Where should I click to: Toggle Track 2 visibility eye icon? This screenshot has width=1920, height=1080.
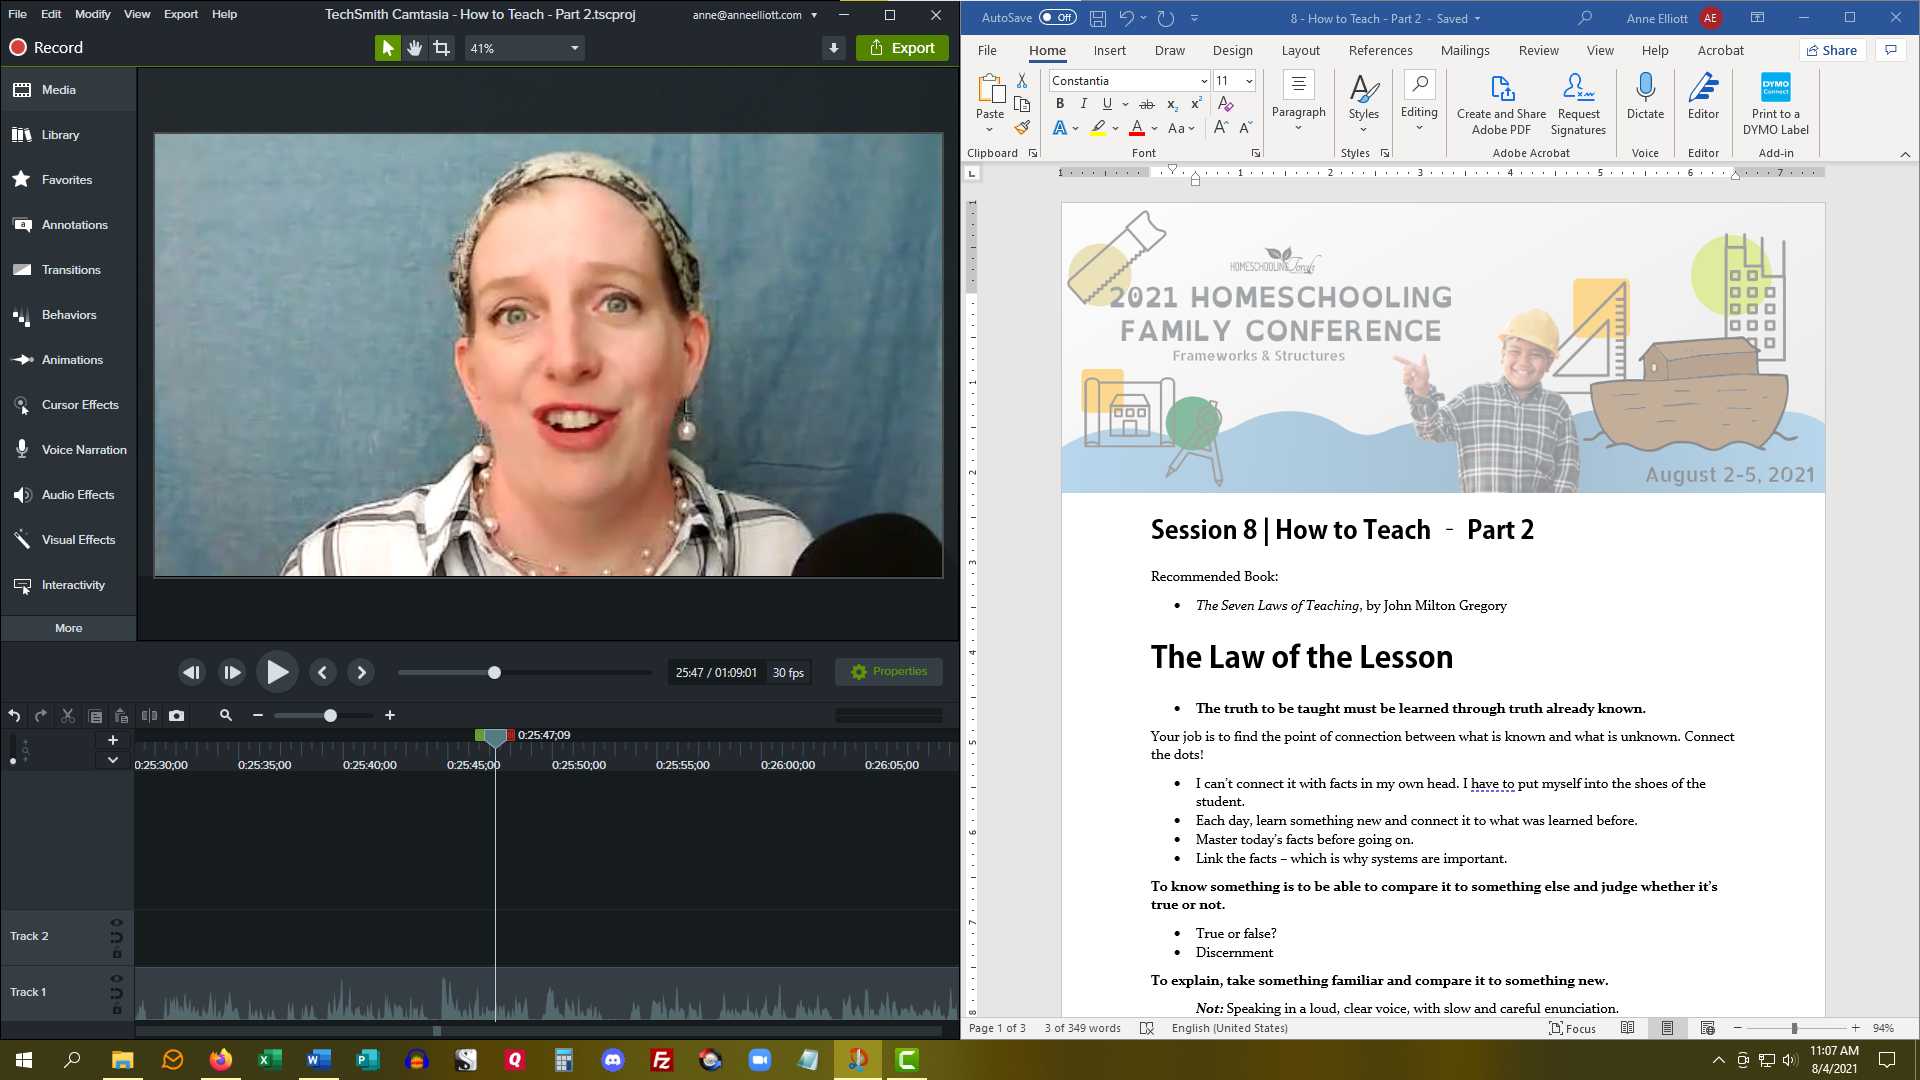click(117, 923)
